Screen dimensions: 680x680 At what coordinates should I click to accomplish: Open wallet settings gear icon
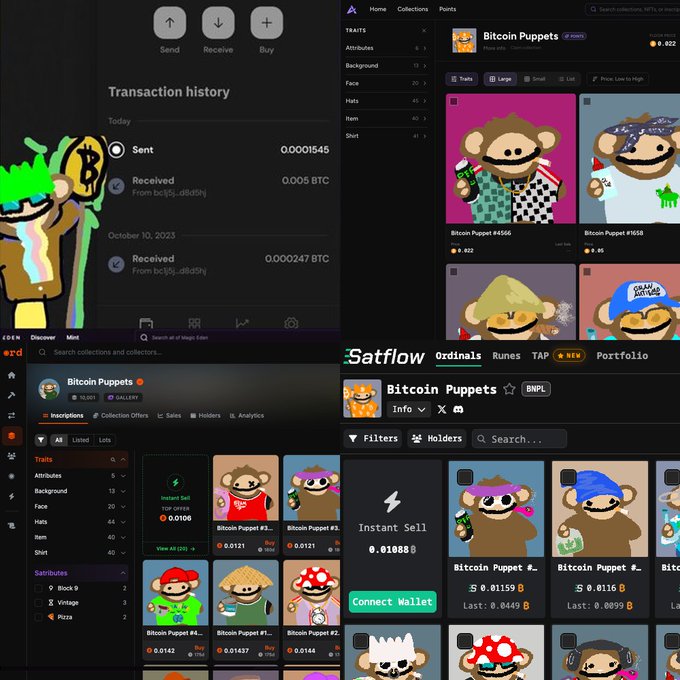click(x=291, y=323)
